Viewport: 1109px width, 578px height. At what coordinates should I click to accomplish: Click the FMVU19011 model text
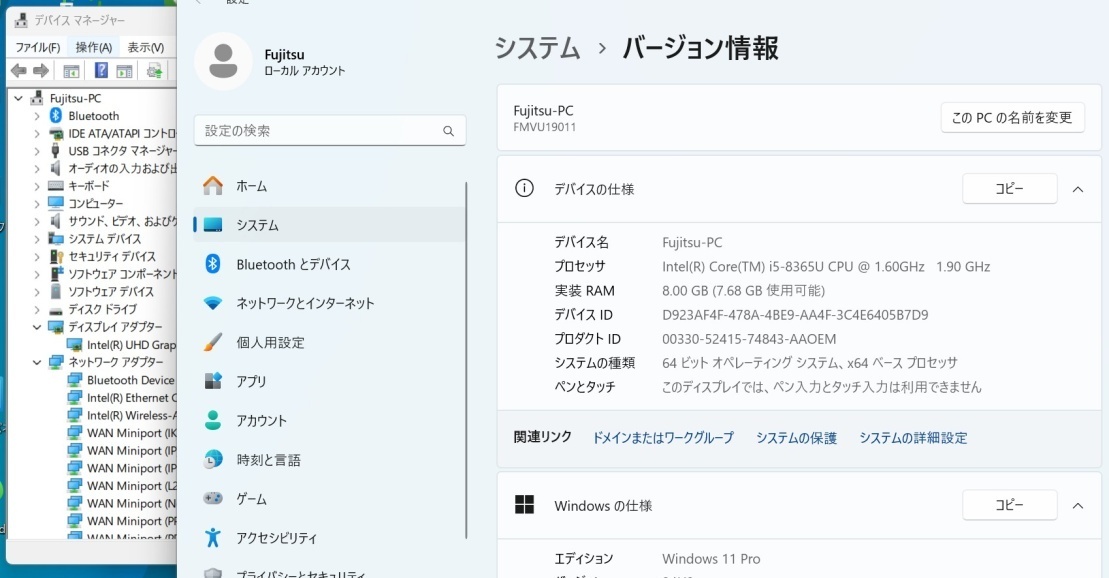point(545,127)
